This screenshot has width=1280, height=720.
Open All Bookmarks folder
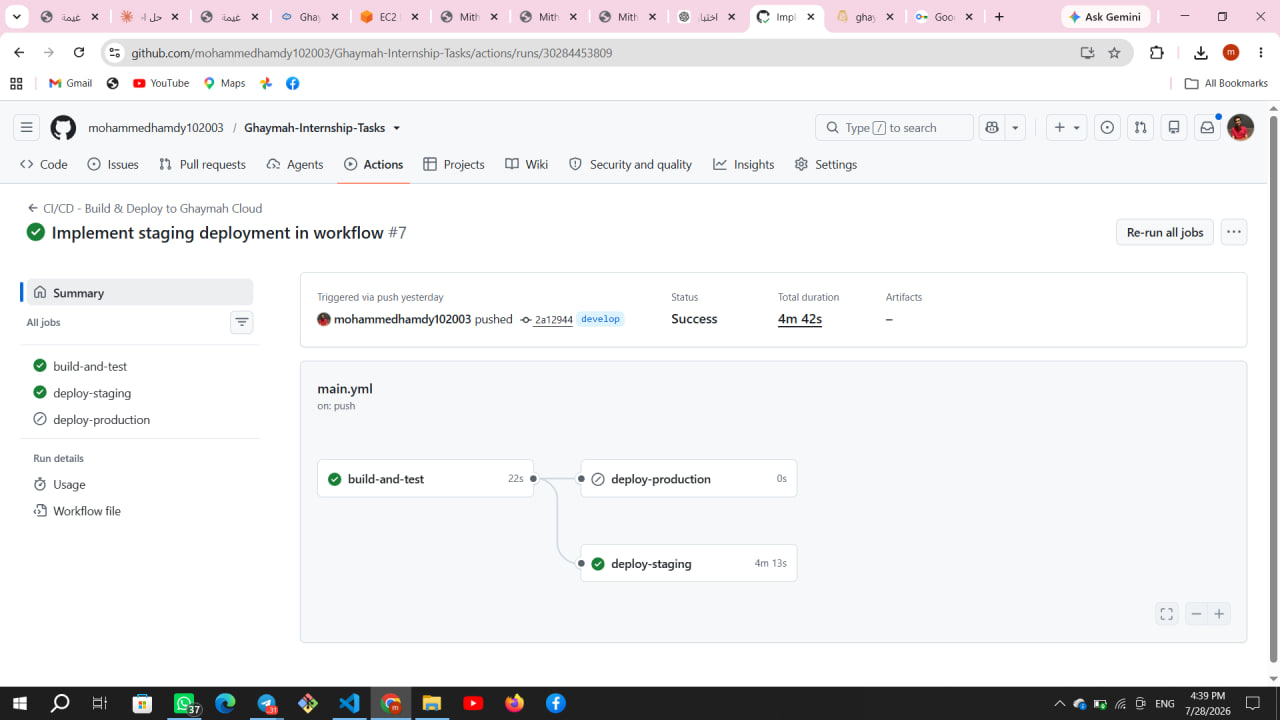[x=1226, y=83]
